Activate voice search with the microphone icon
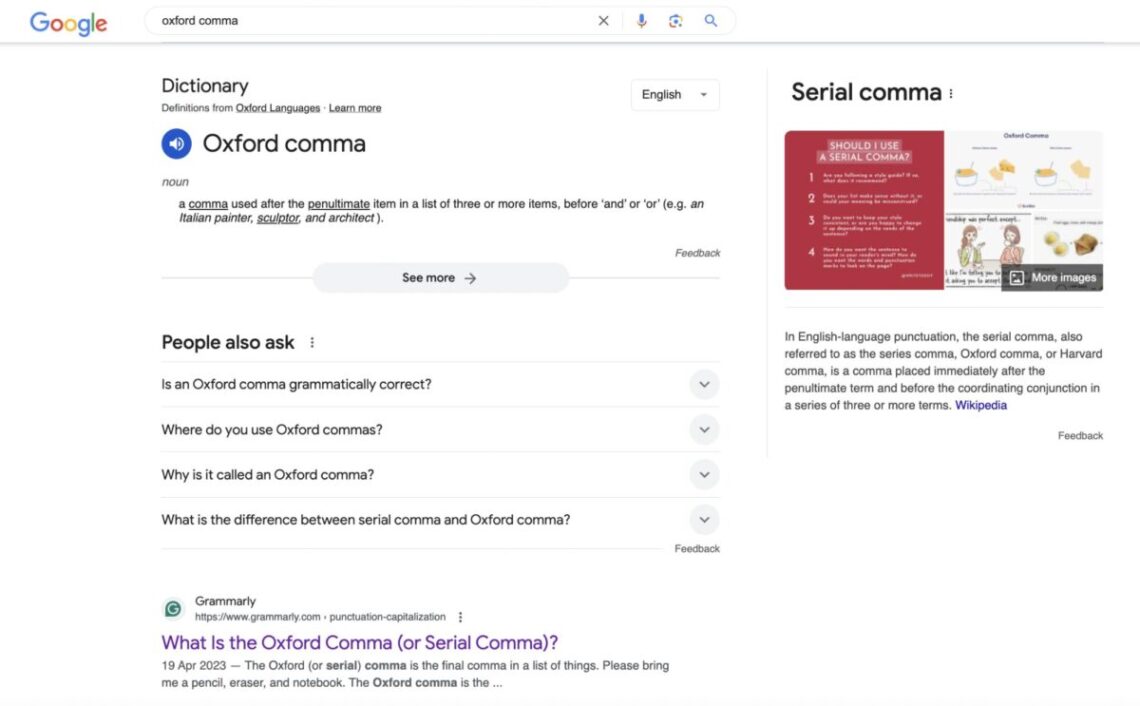 tap(641, 20)
